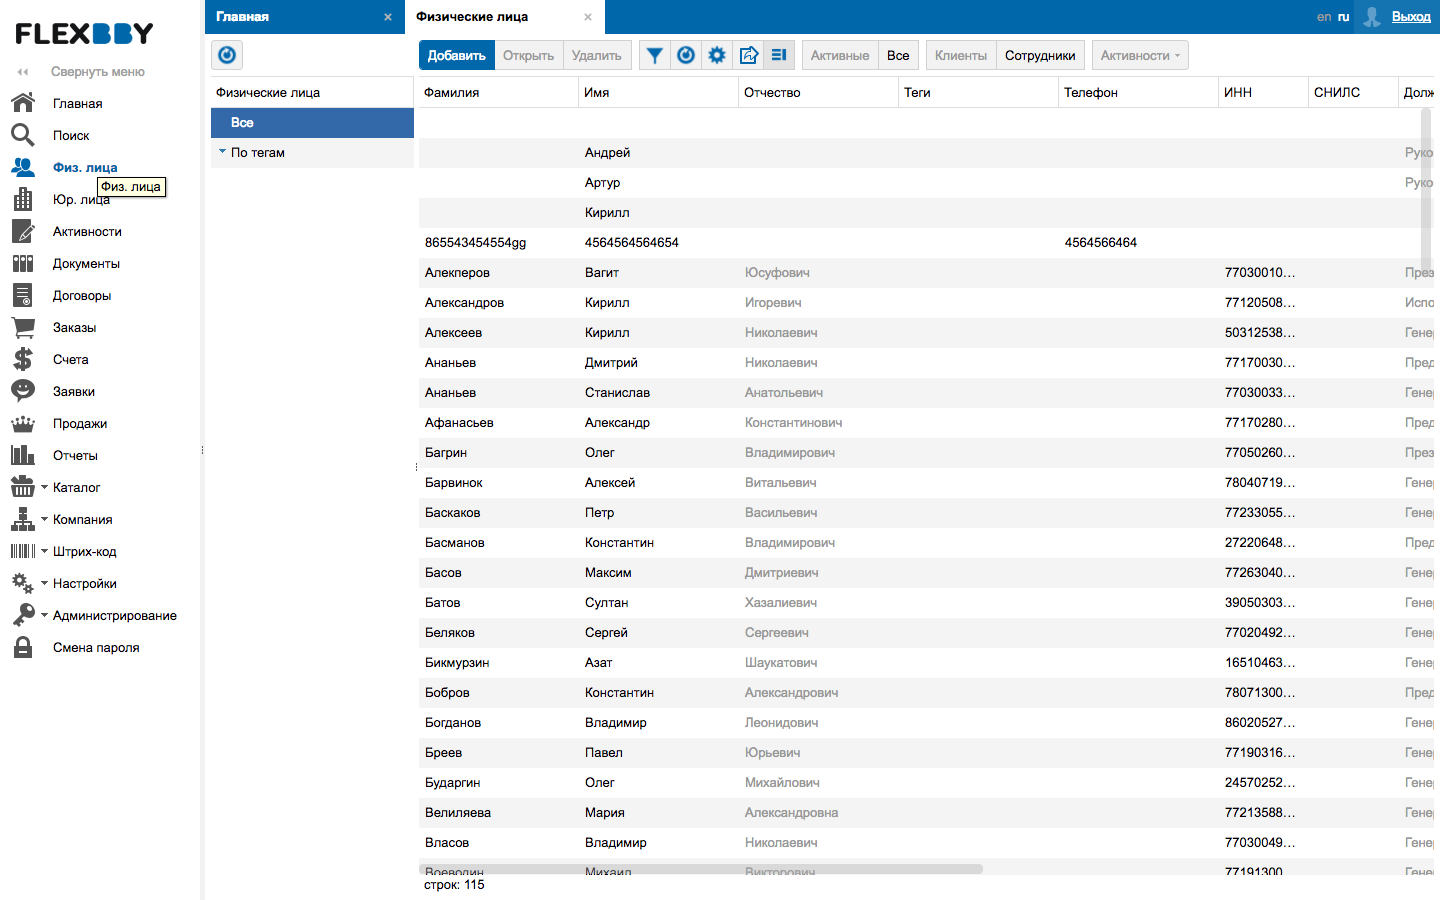Open Заказы in the side menu

tap(74, 327)
